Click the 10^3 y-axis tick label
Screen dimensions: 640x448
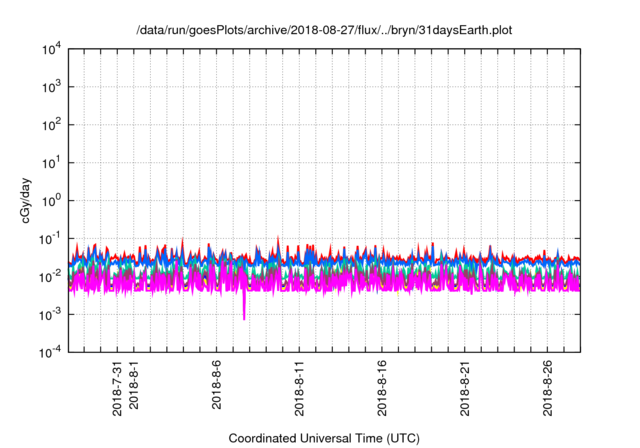53,86
